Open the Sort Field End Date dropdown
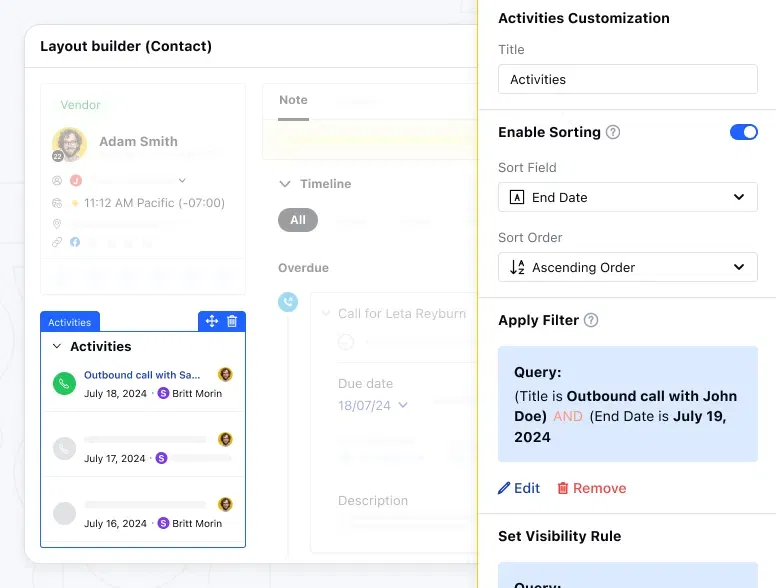 tap(628, 197)
